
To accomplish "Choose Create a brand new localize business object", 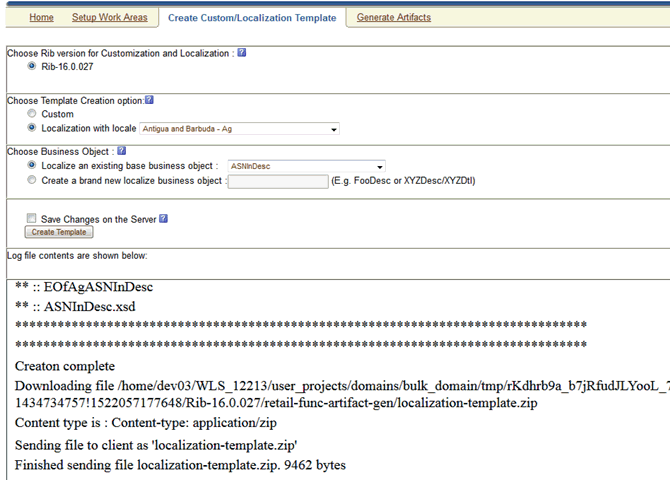I will (32, 180).
